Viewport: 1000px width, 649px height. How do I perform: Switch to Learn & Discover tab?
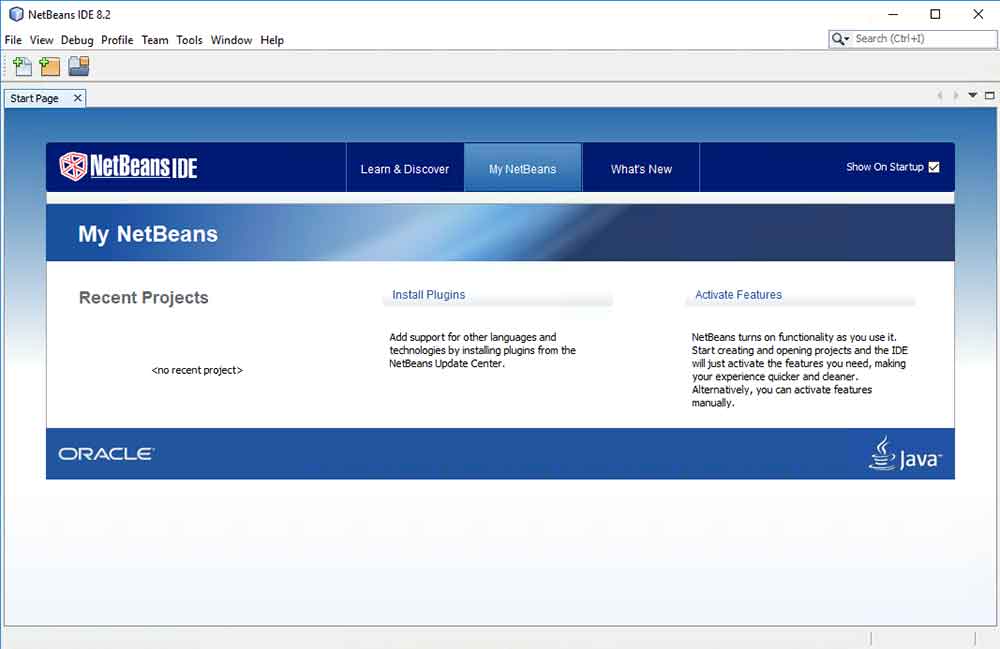(405, 168)
